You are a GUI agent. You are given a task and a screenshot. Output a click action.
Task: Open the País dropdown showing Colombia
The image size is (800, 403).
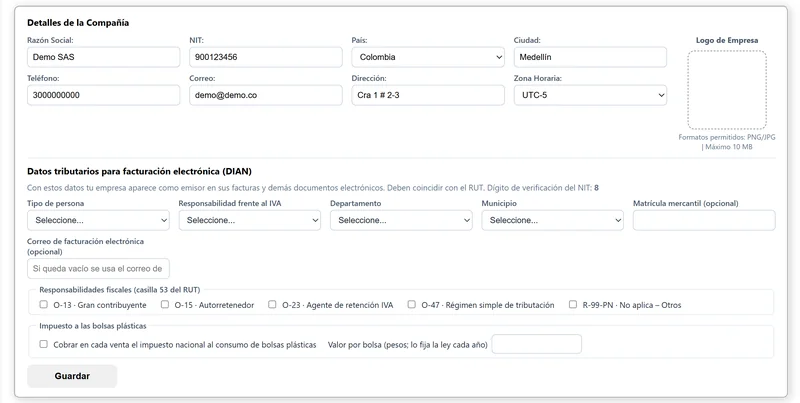click(428, 57)
